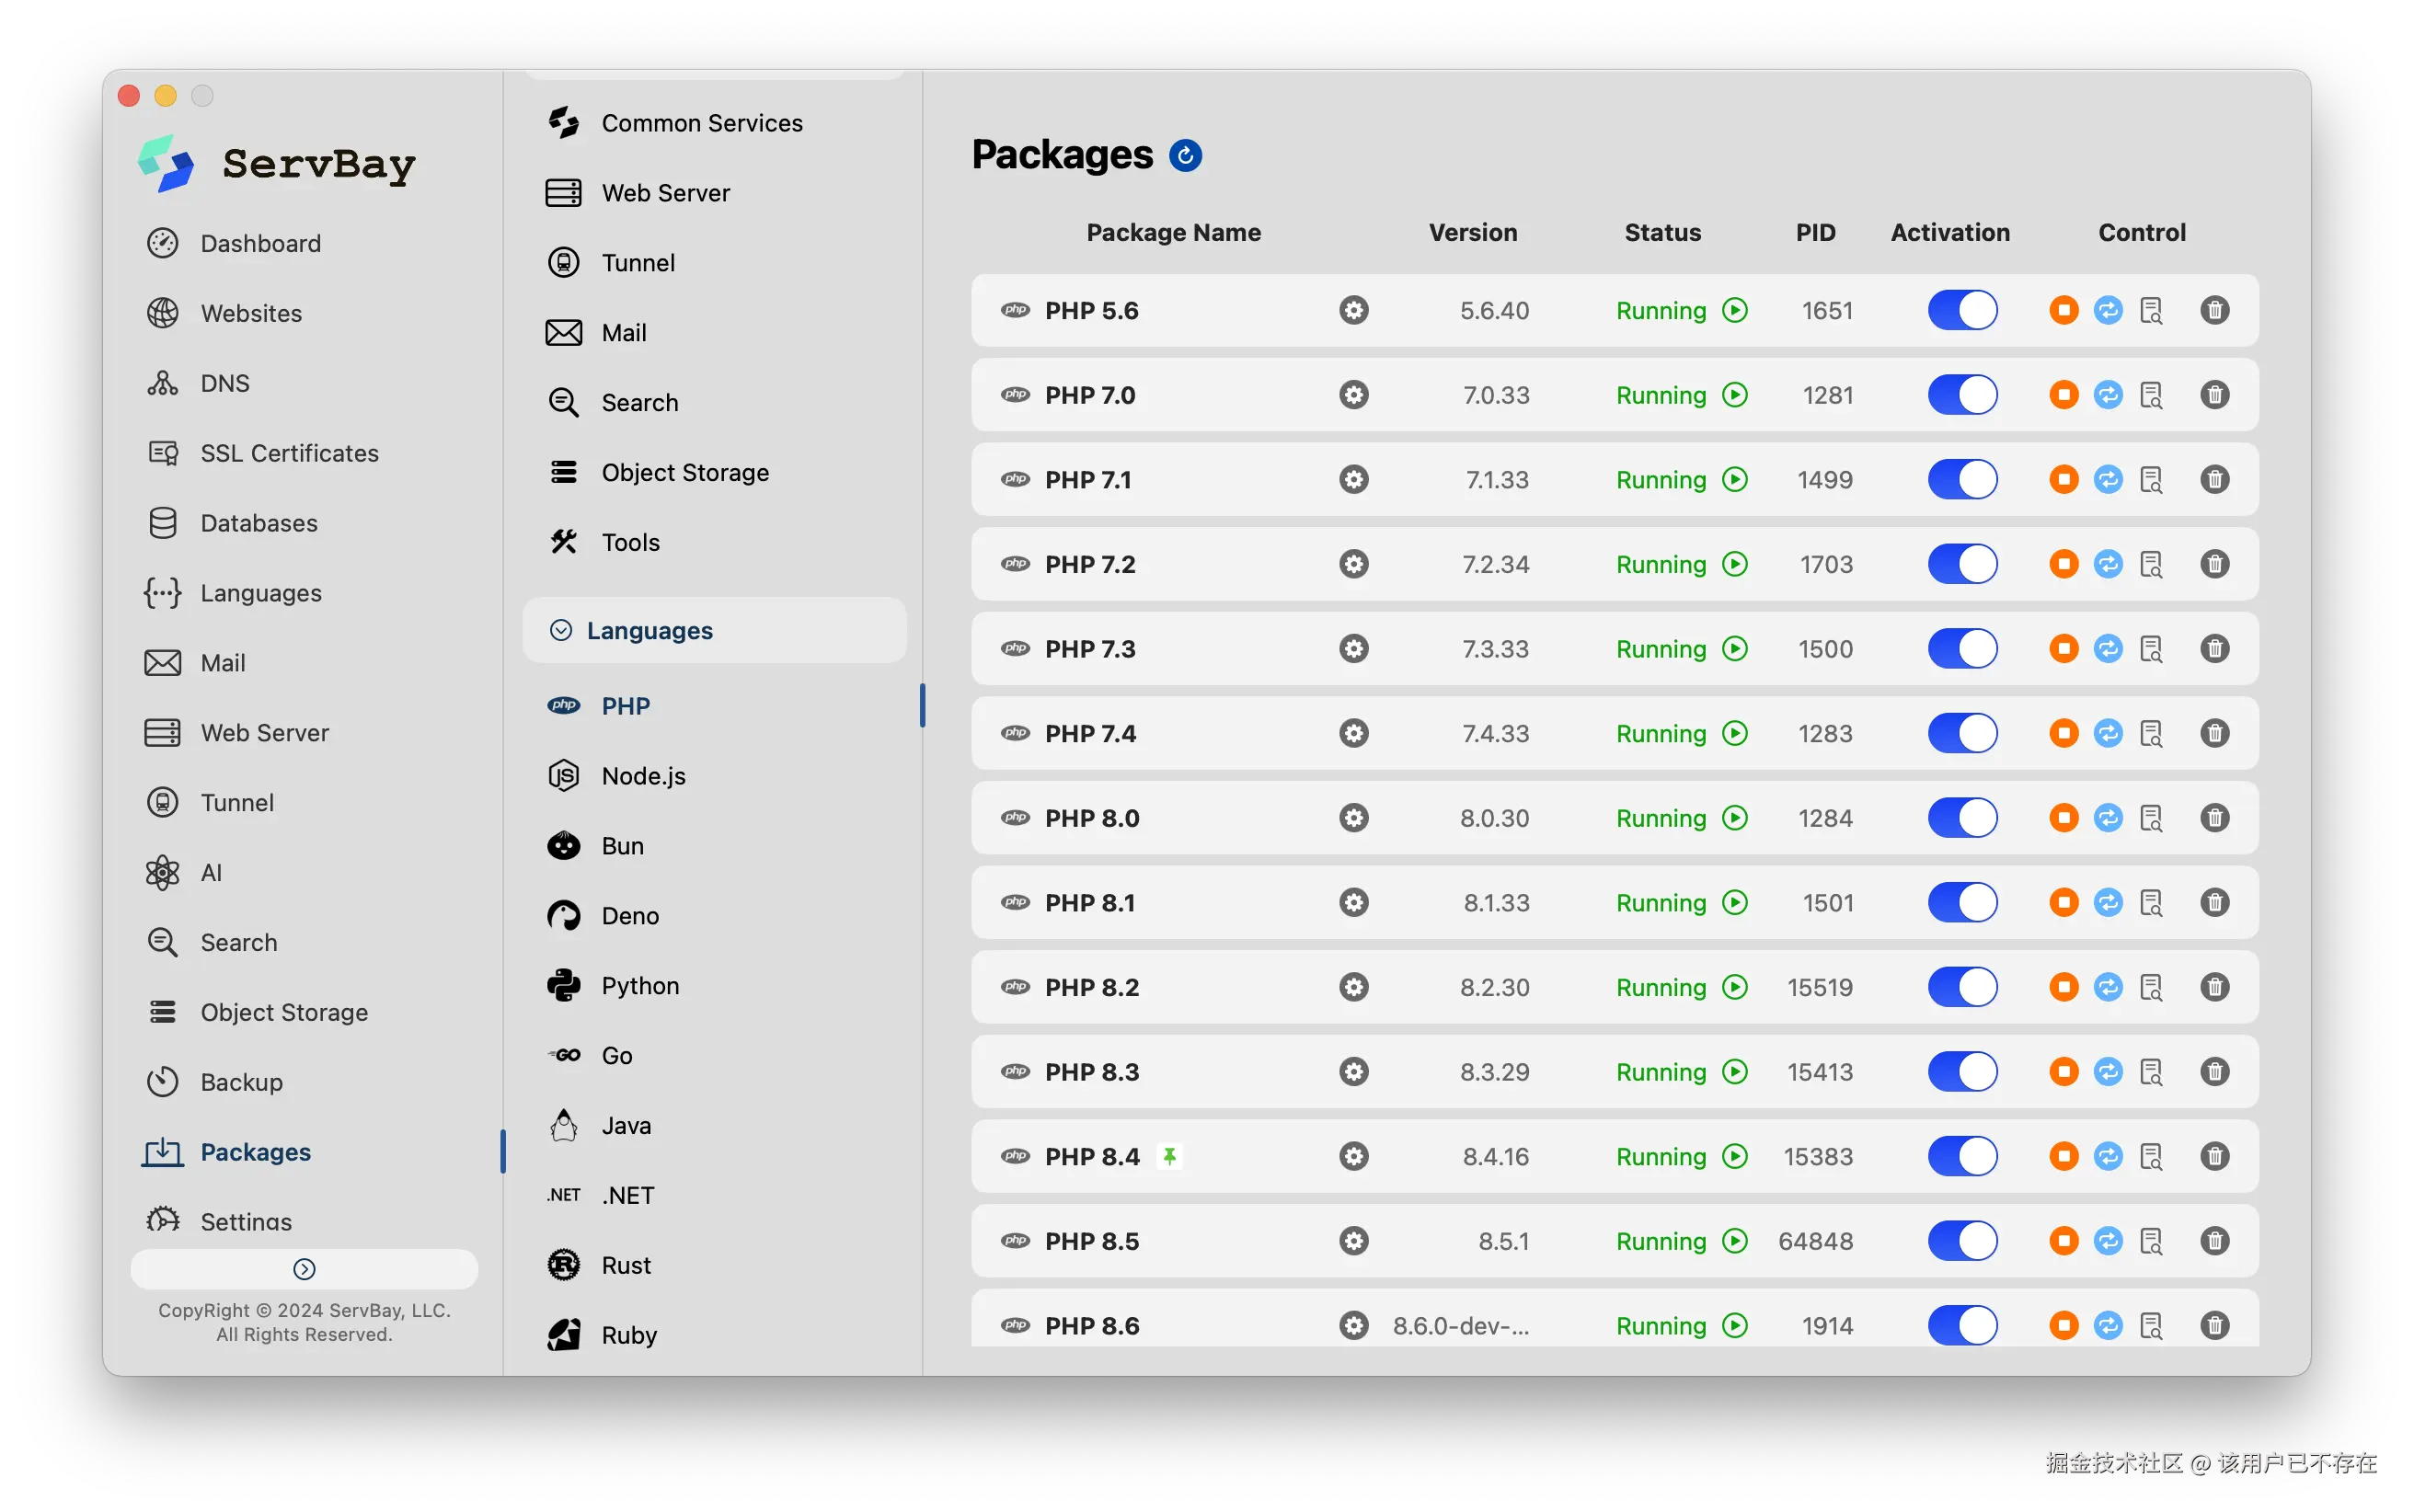Viewport: 2414px width, 1512px height.
Task: Select Python in the languages list
Action: tap(640, 986)
